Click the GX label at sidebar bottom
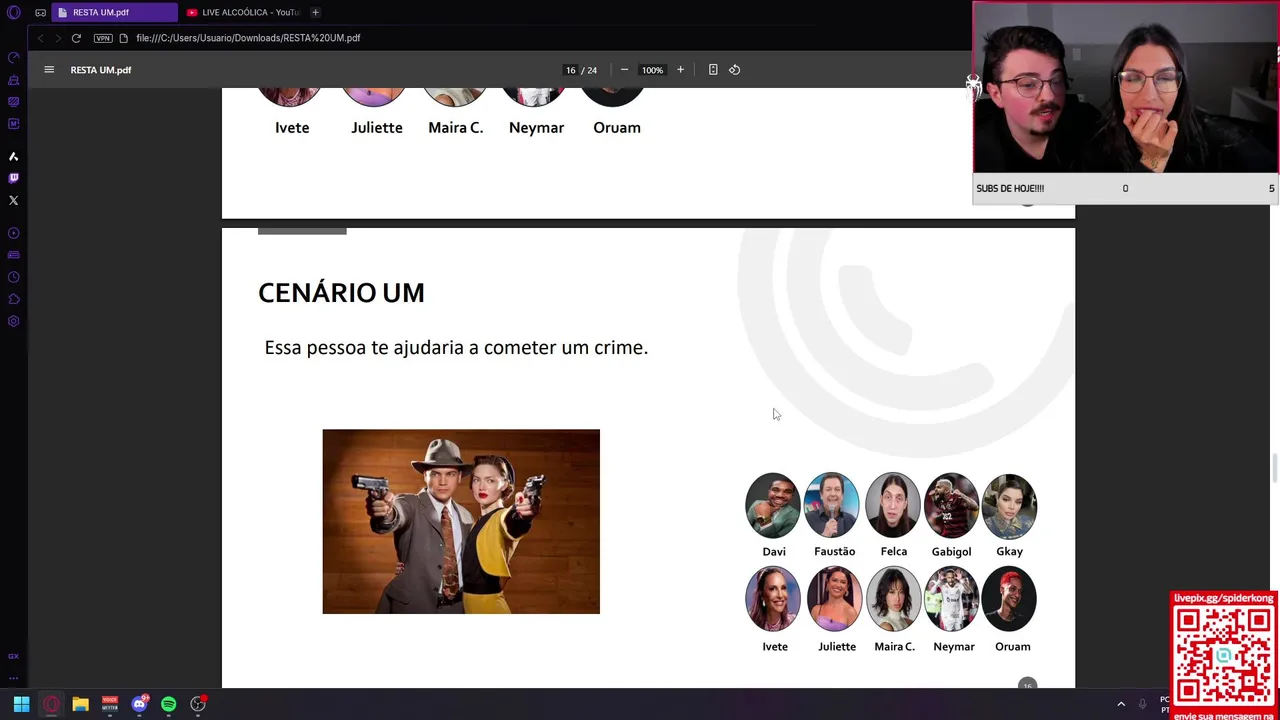Screen dimensions: 1280x720 (13, 656)
